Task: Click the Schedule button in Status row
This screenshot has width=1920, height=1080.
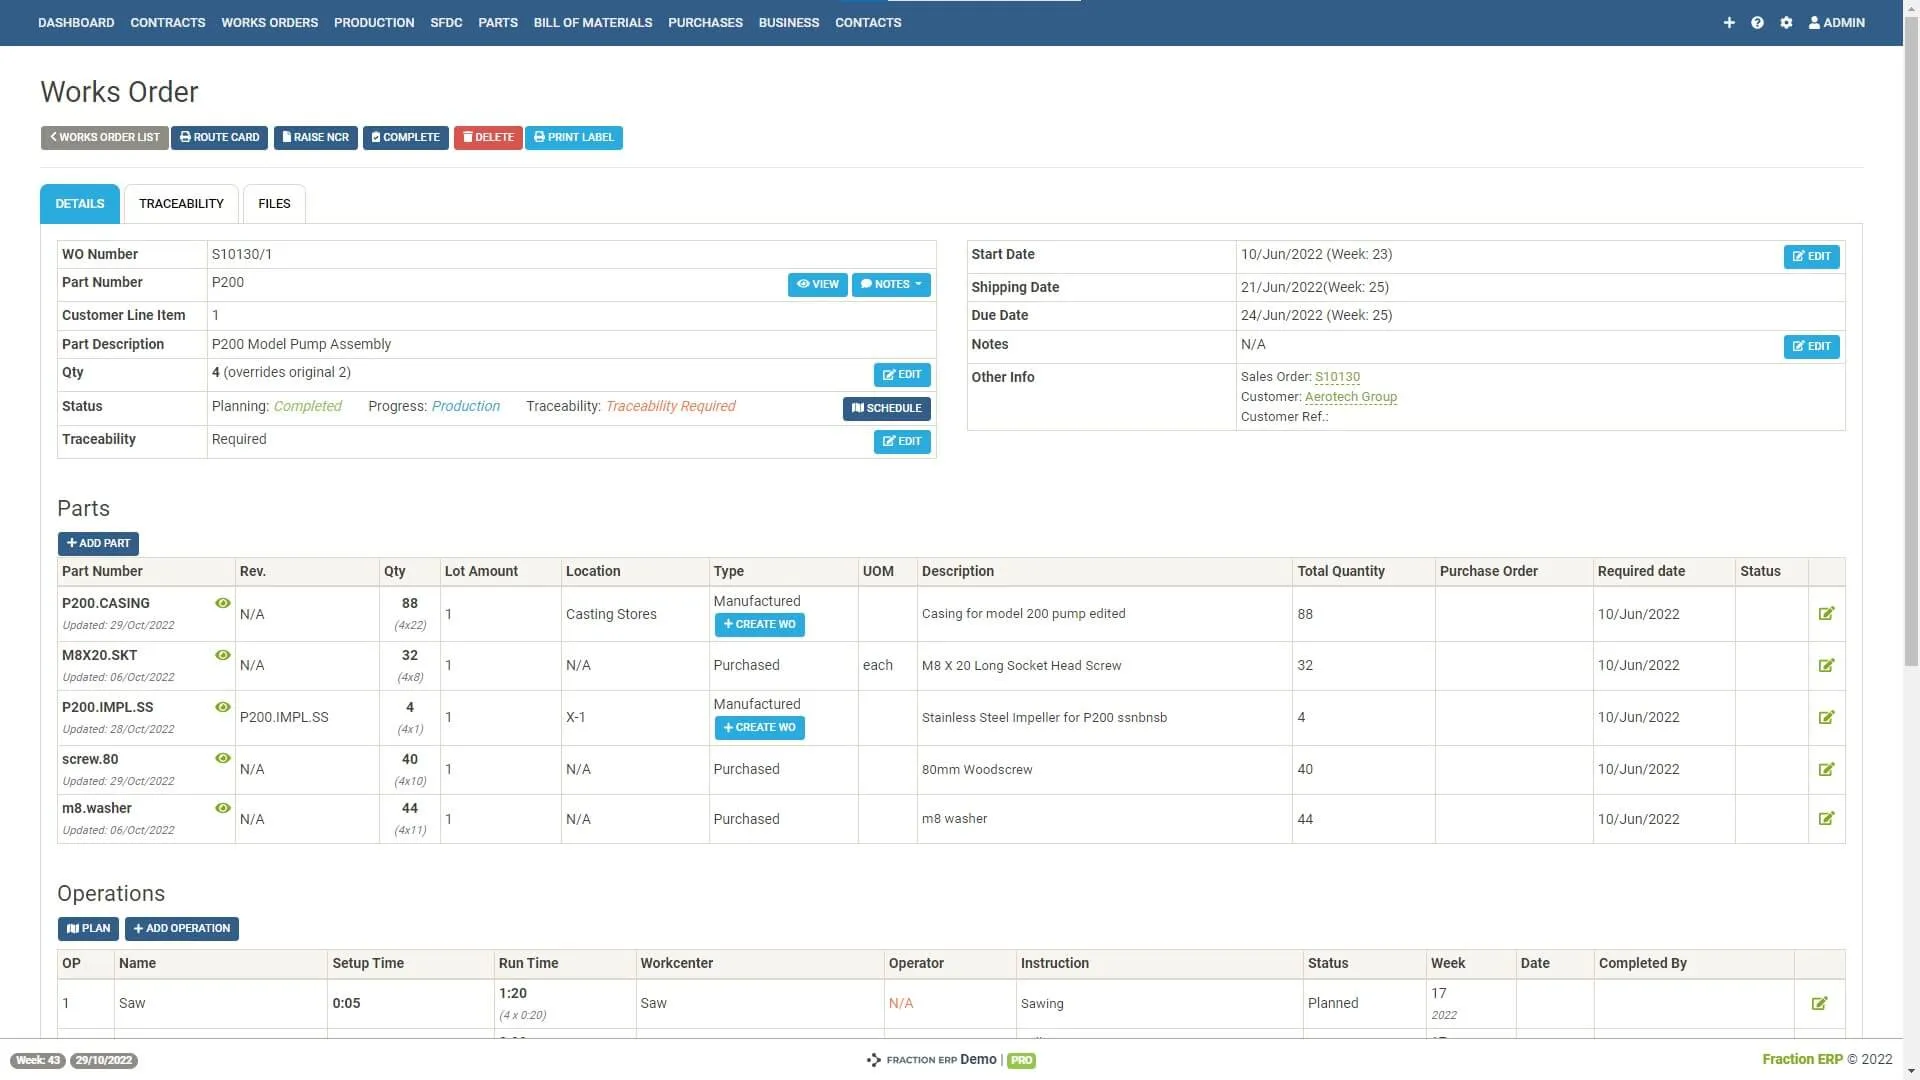Action: click(x=886, y=408)
